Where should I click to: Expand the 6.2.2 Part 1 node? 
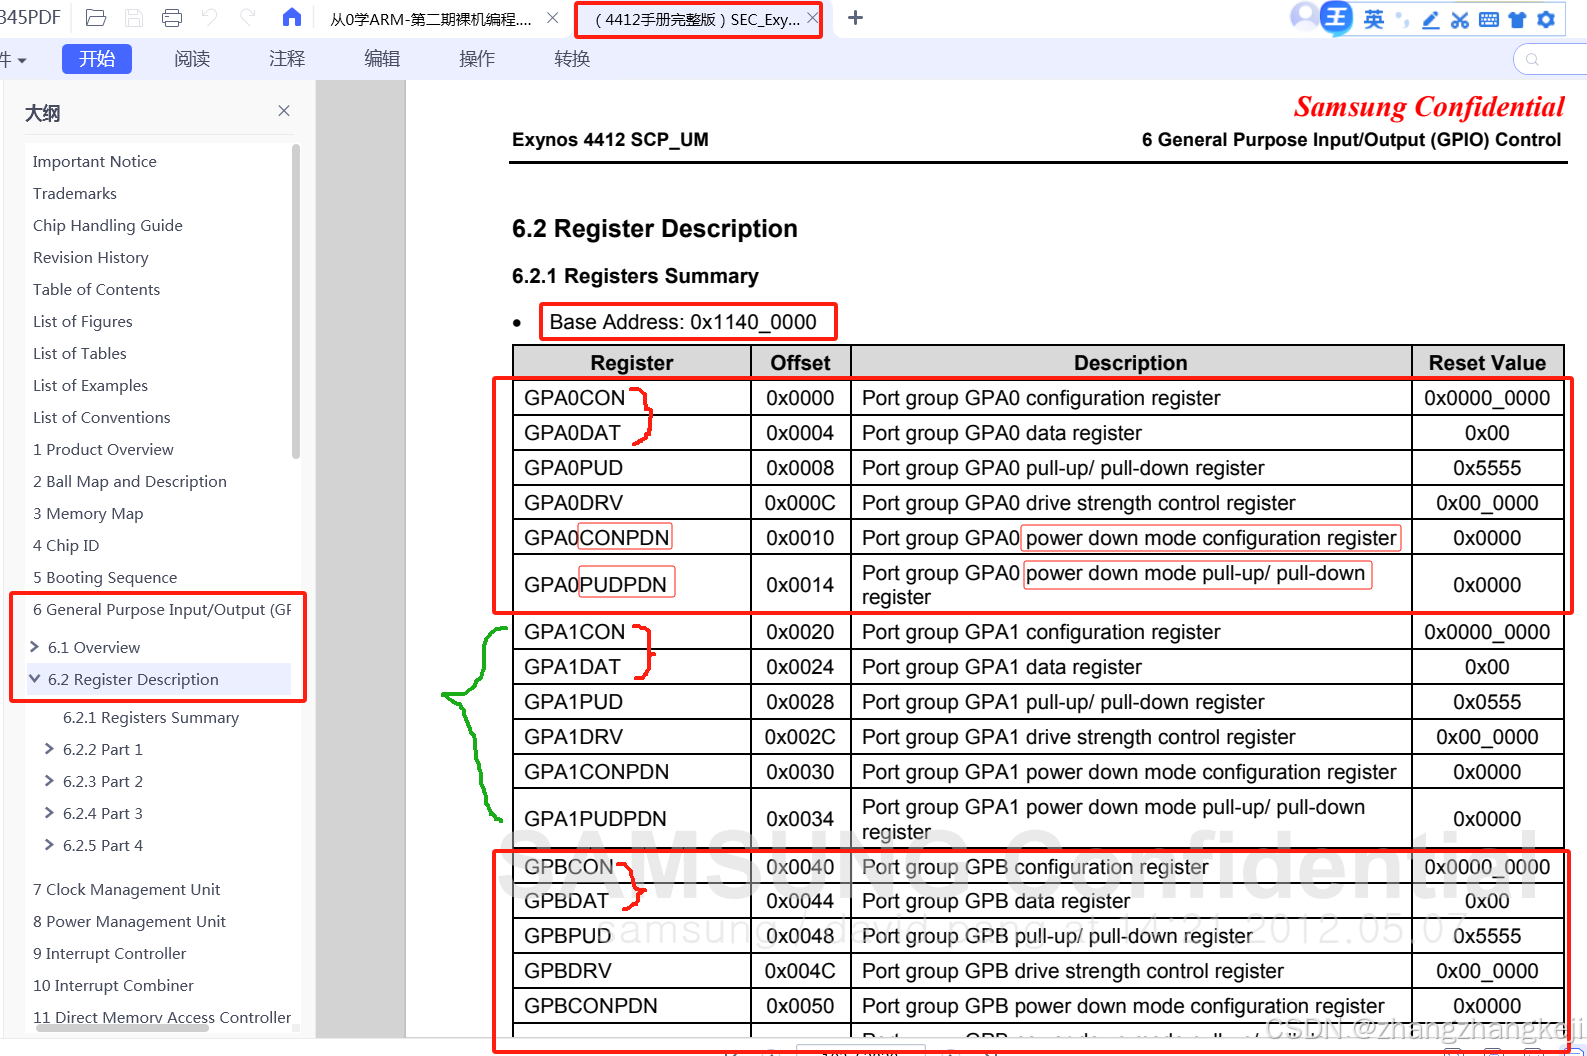coord(49,748)
